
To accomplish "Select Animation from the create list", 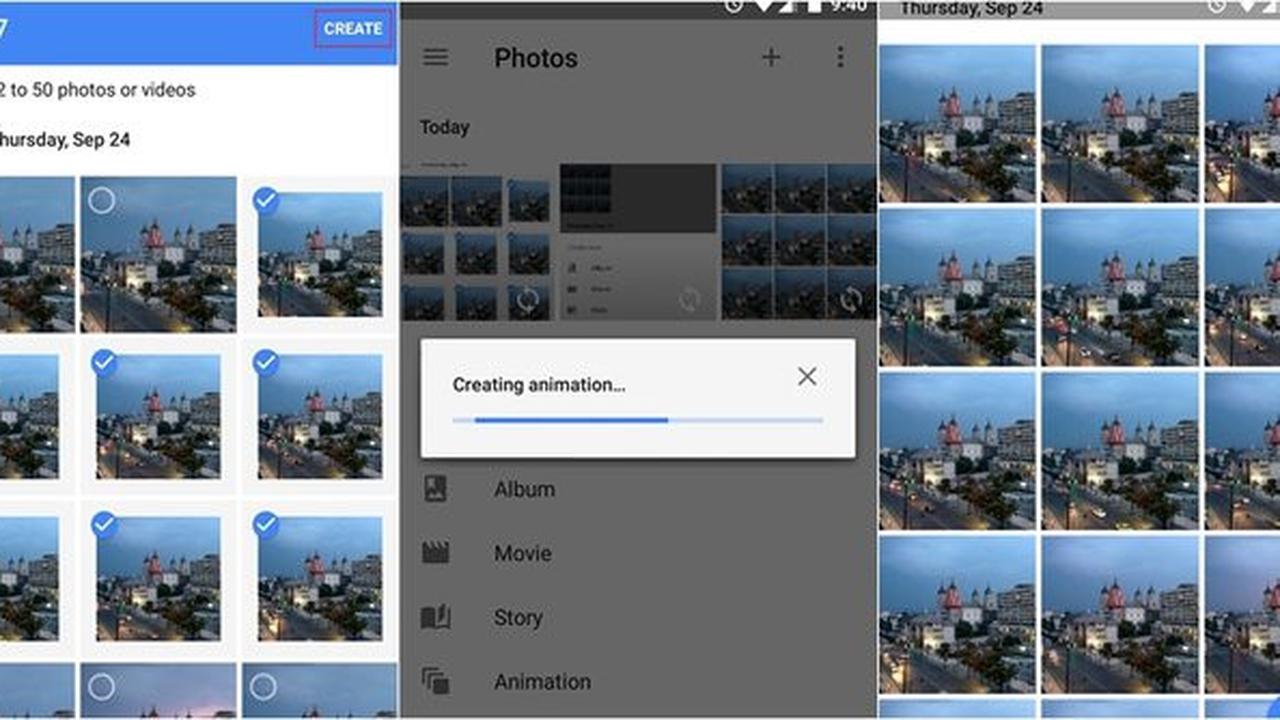I will pyautogui.click(x=542, y=682).
